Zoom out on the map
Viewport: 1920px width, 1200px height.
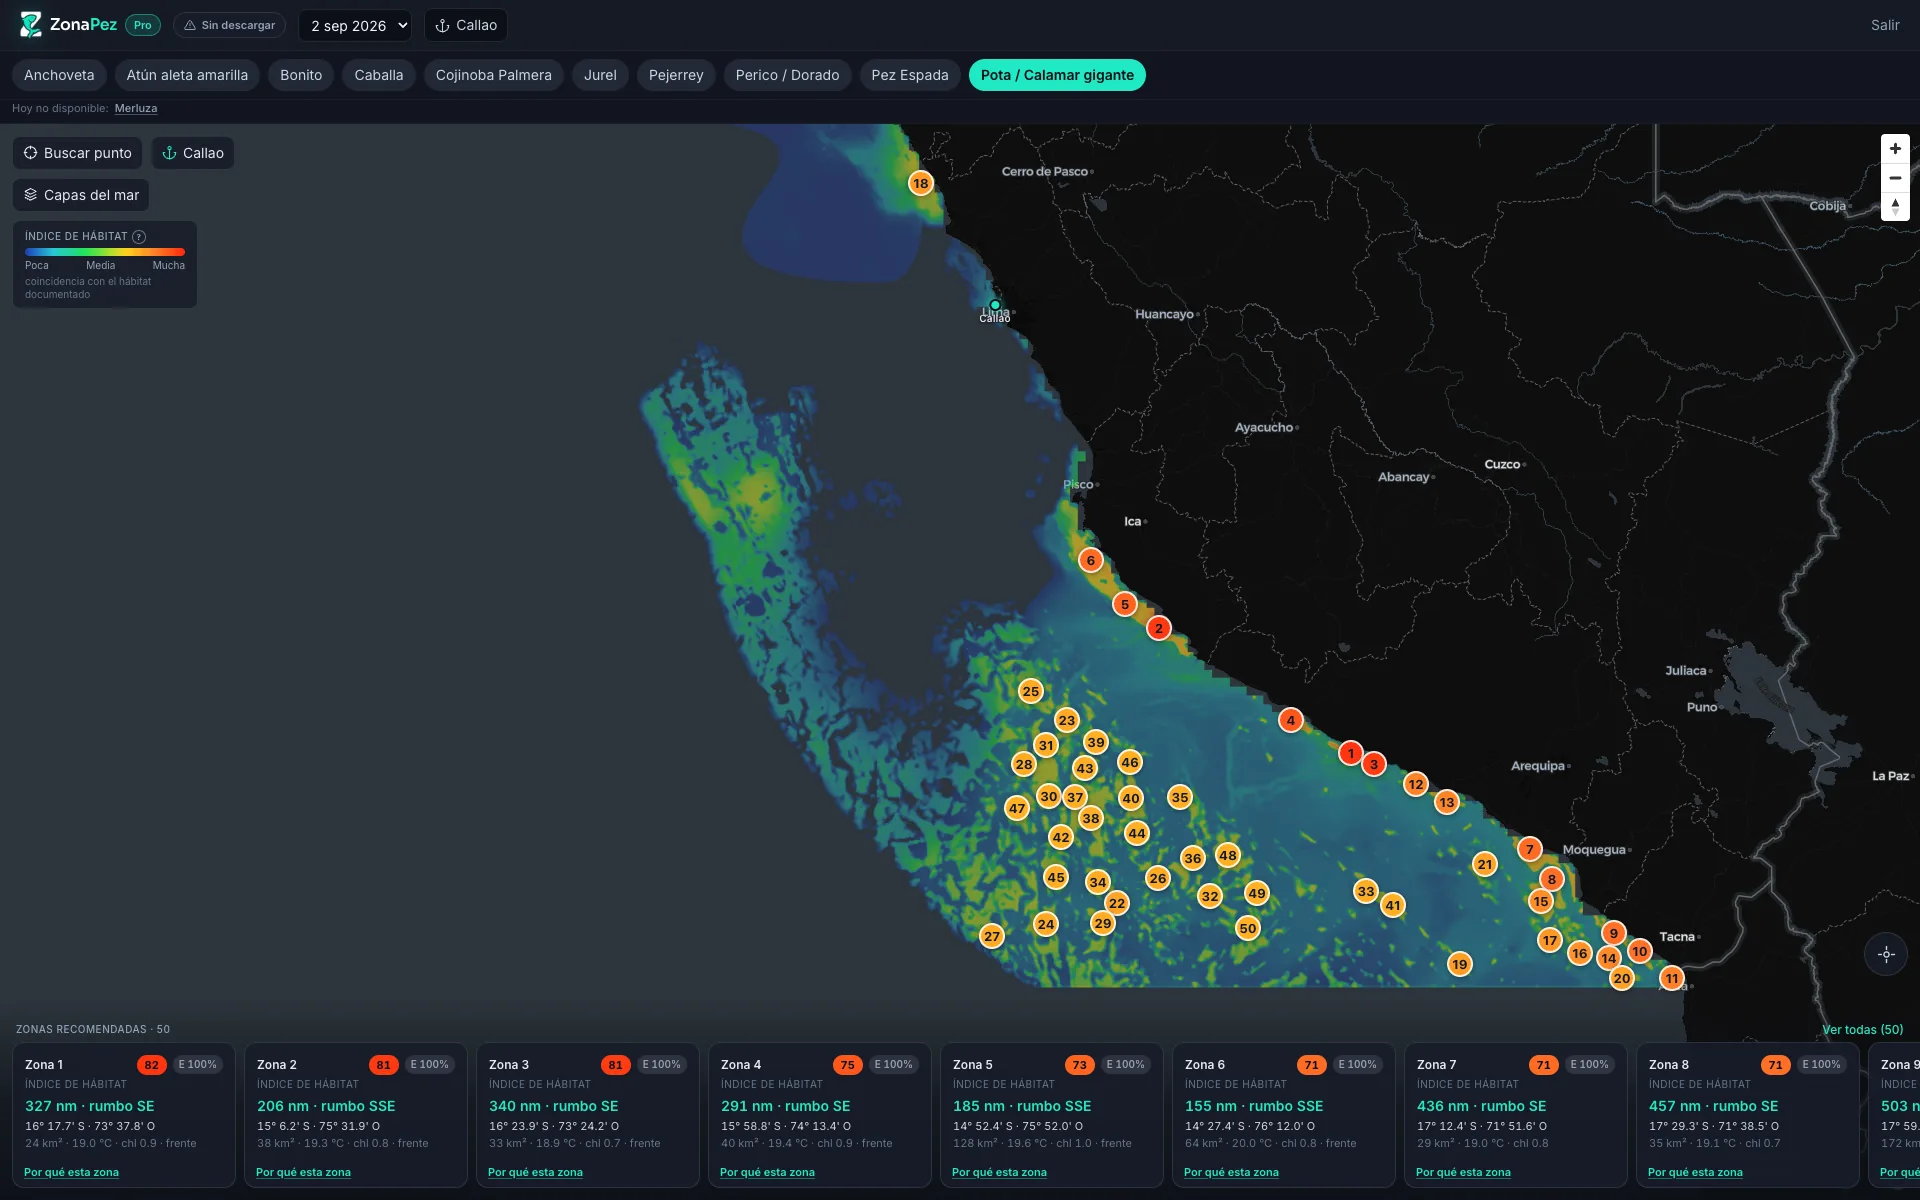click(x=1895, y=178)
